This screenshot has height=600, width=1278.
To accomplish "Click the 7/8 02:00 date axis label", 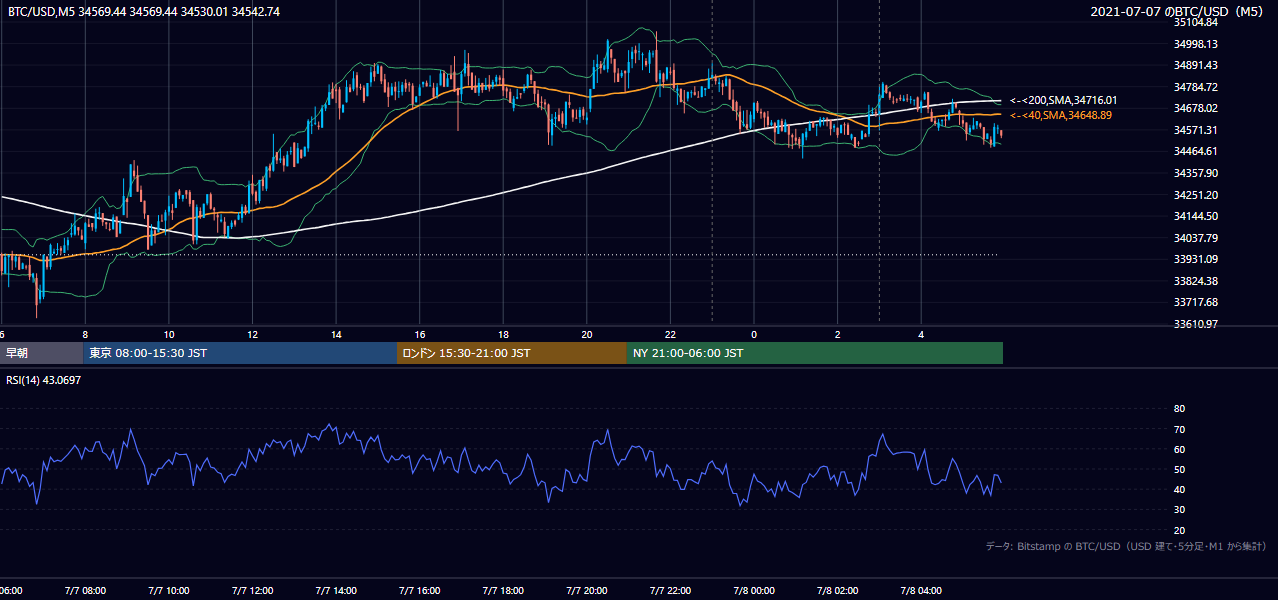I will pos(838,591).
